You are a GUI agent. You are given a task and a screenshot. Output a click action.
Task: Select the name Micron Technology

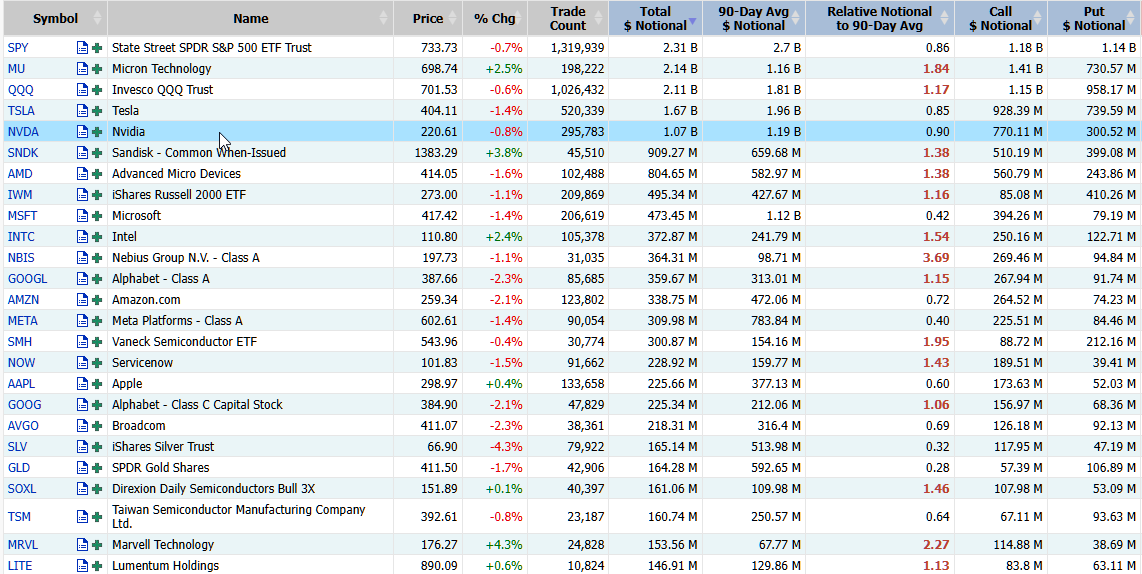click(162, 69)
